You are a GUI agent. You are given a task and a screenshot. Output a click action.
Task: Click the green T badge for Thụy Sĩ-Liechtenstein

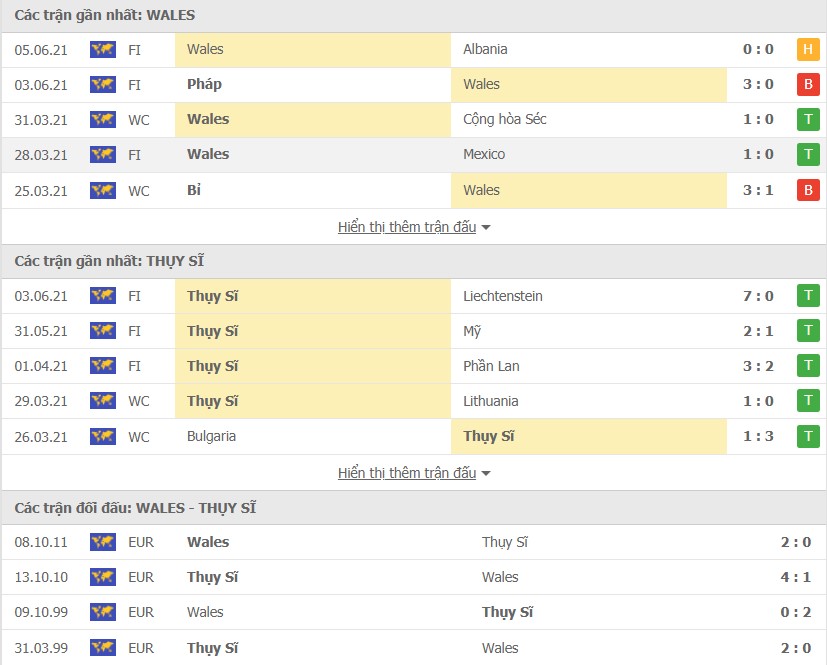click(x=808, y=296)
